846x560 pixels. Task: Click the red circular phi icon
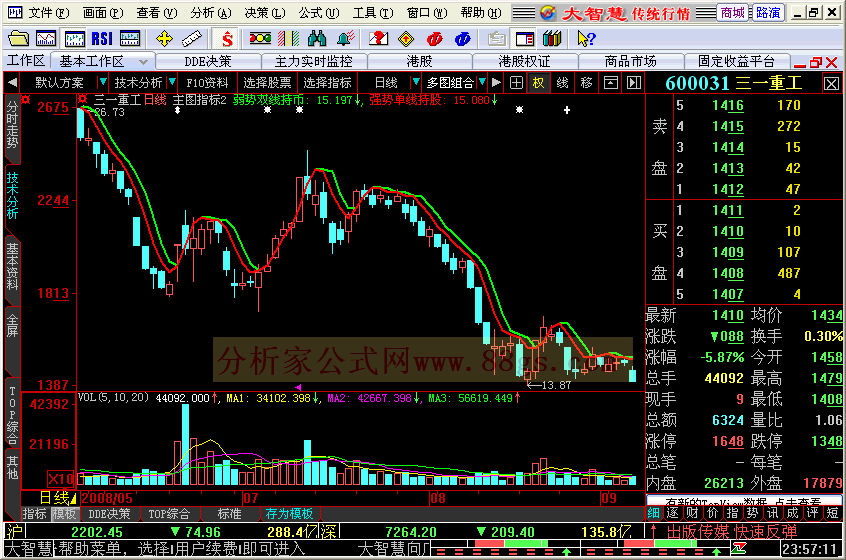(434, 39)
